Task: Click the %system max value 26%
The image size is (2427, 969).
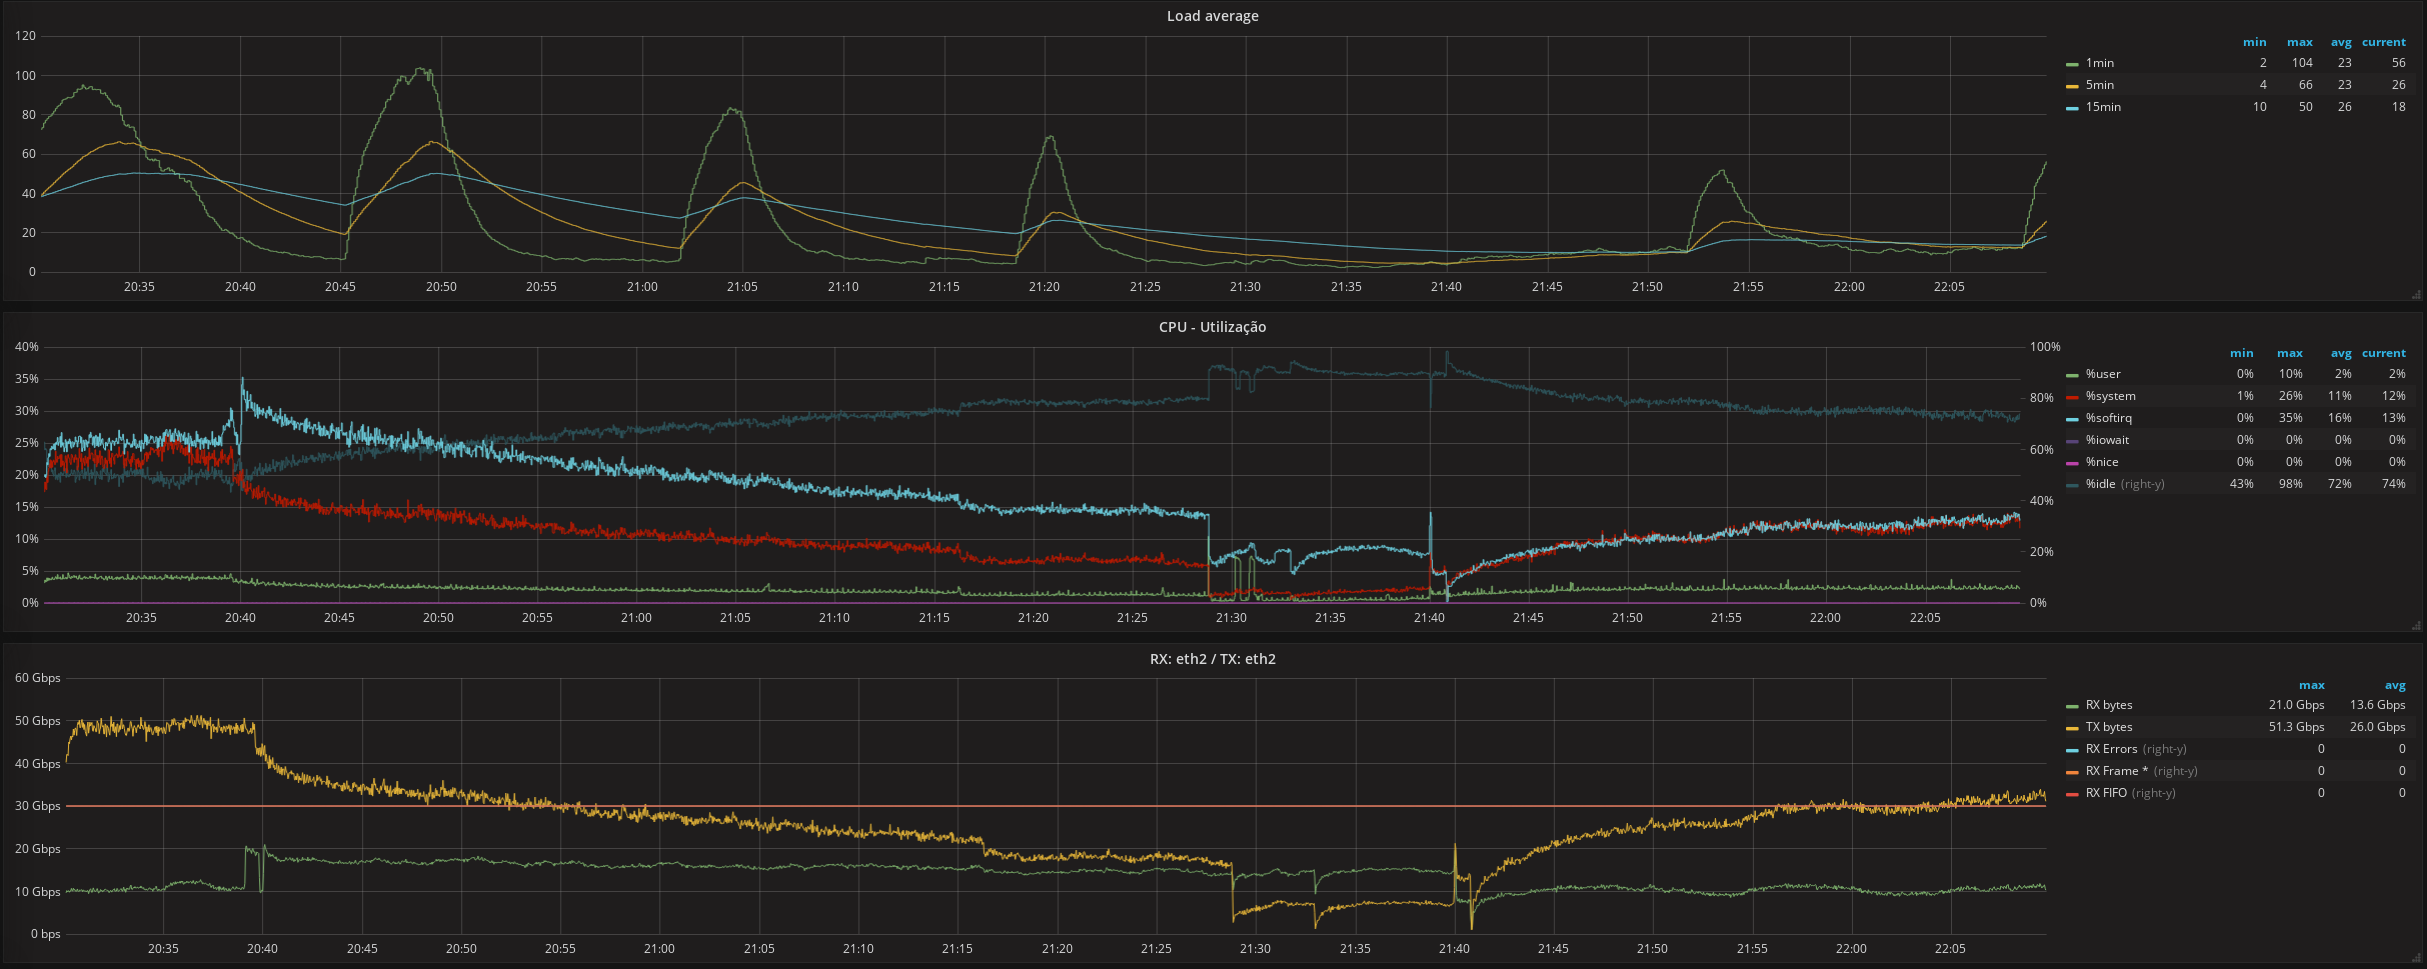Action: (2290, 396)
